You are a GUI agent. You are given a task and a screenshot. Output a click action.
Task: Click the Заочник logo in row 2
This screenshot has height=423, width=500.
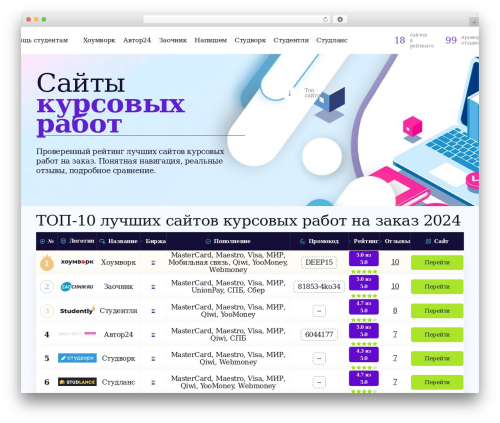(x=77, y=286)
